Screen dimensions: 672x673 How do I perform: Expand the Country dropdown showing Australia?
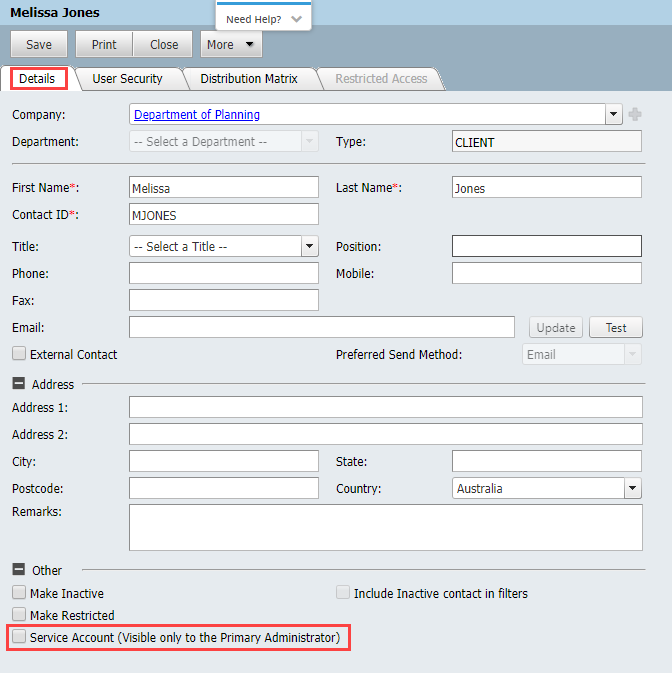(632, 489)
